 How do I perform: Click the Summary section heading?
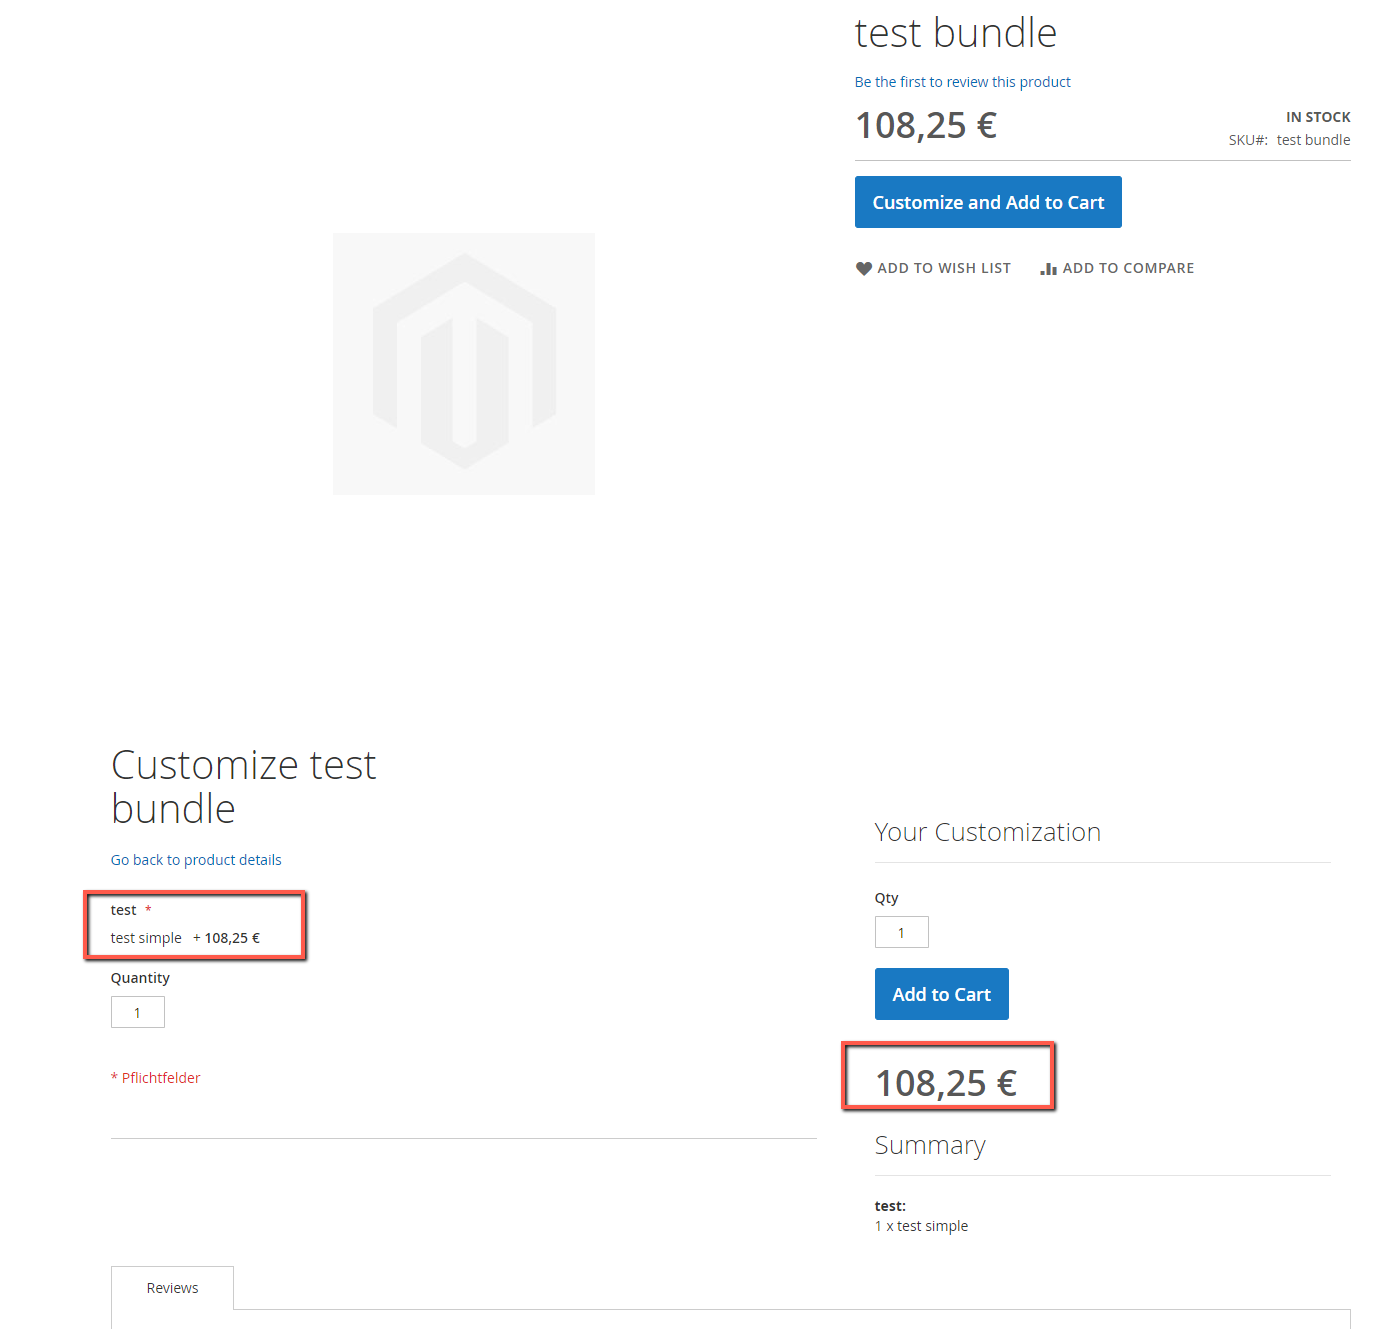tap(930, 1144)
